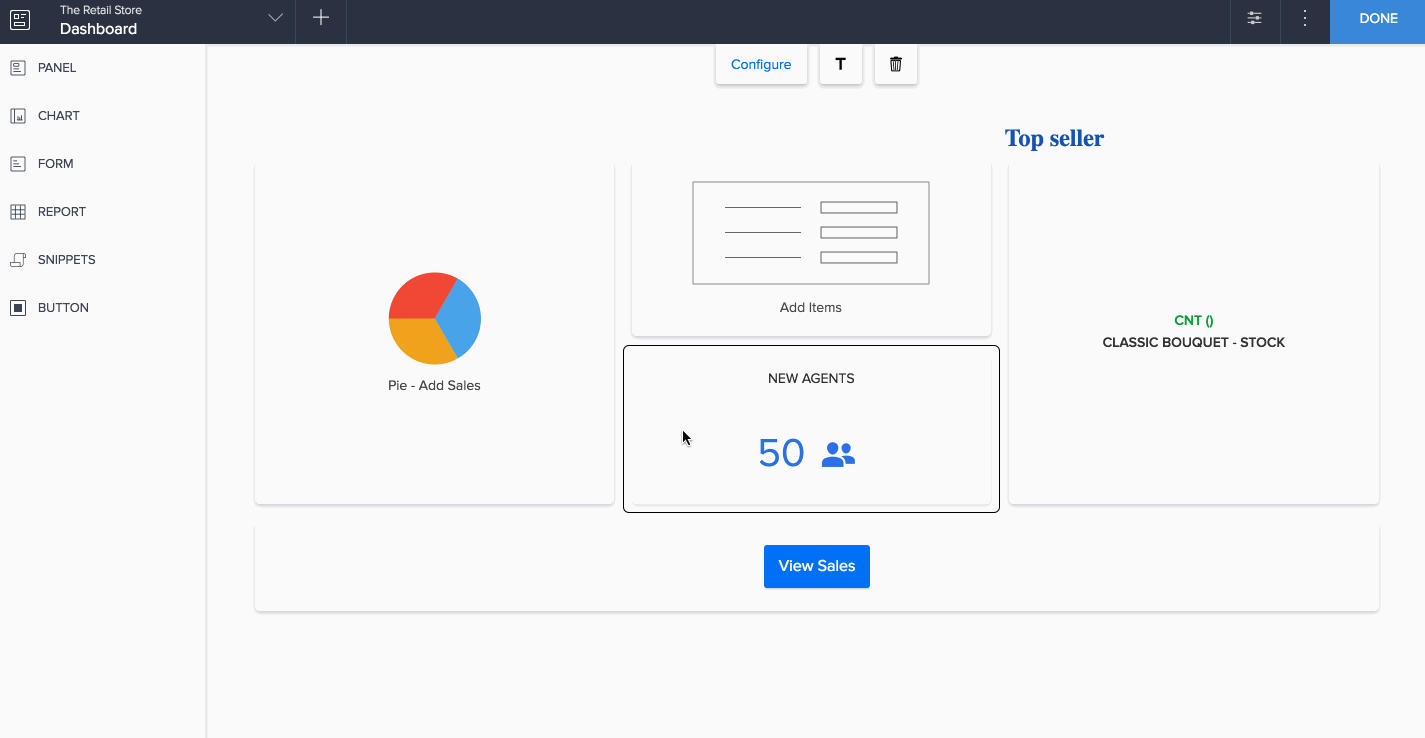Open the settings sliders icon in header
This screenshot has height=738, width=1425.
[1254, 19]
